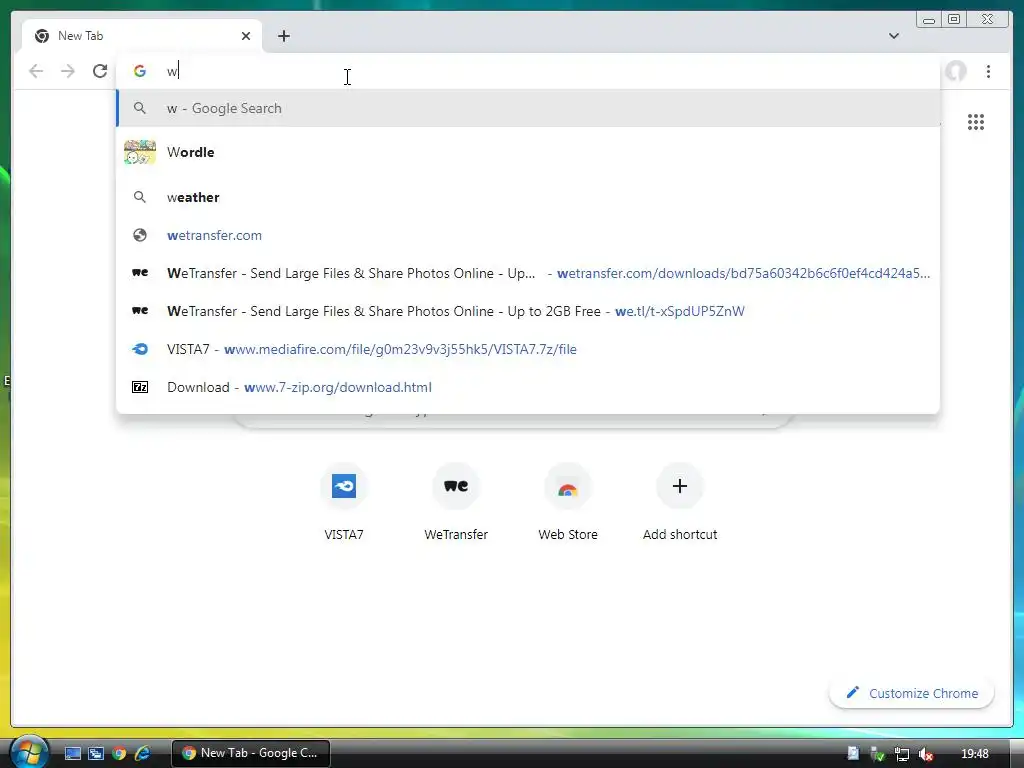
Task: Click the network tray icon
Action: [902, 754]
